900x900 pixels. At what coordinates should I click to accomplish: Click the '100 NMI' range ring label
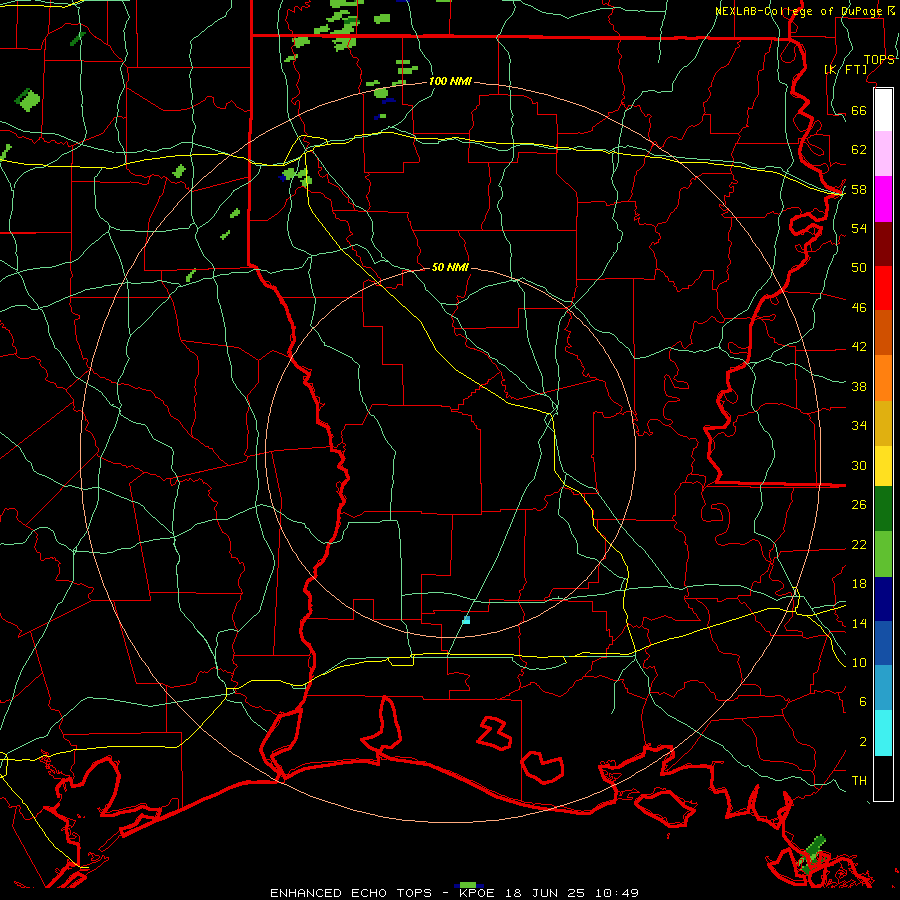(450, 82)
